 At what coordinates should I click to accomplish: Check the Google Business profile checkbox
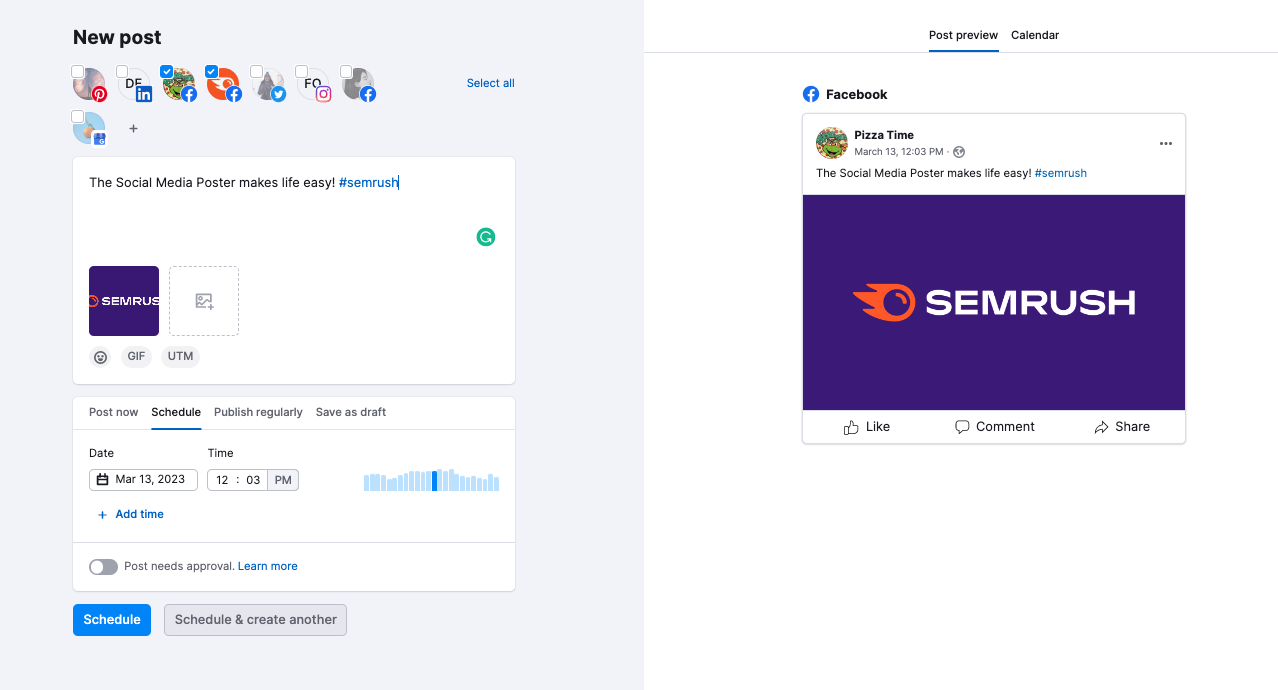tap(78, 116)
